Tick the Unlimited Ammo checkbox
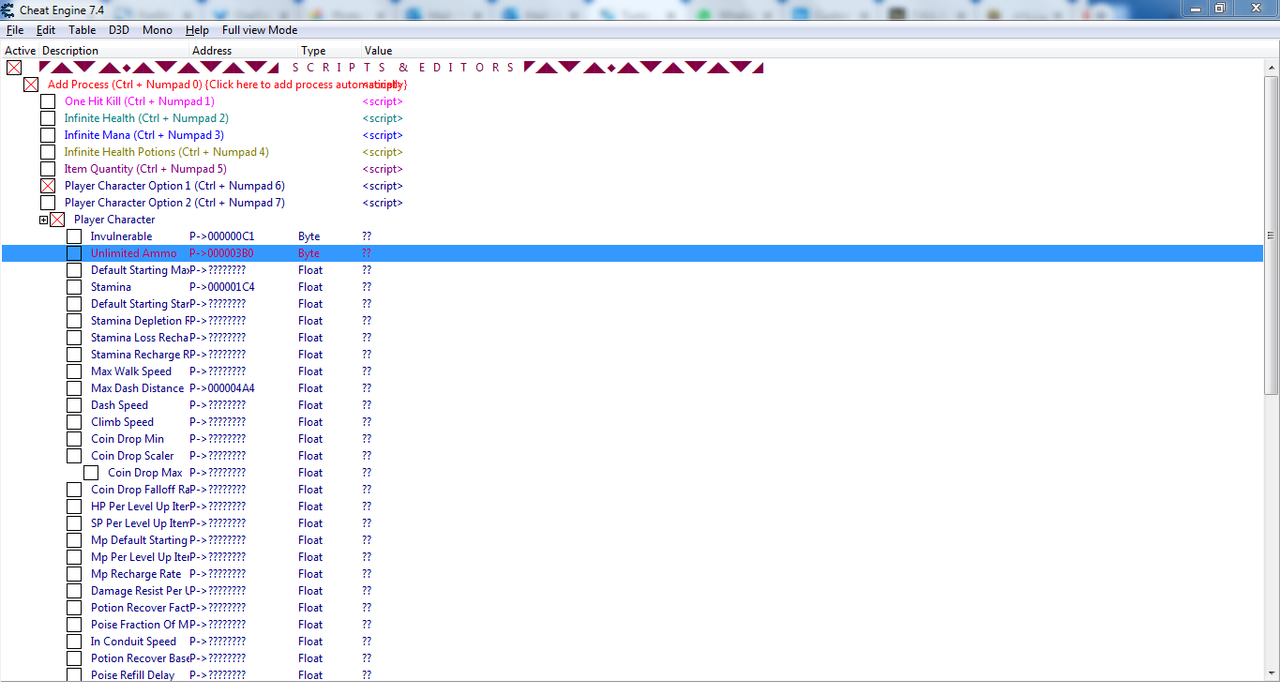This screenshot has width=1280, height=682. pos(74,254)
